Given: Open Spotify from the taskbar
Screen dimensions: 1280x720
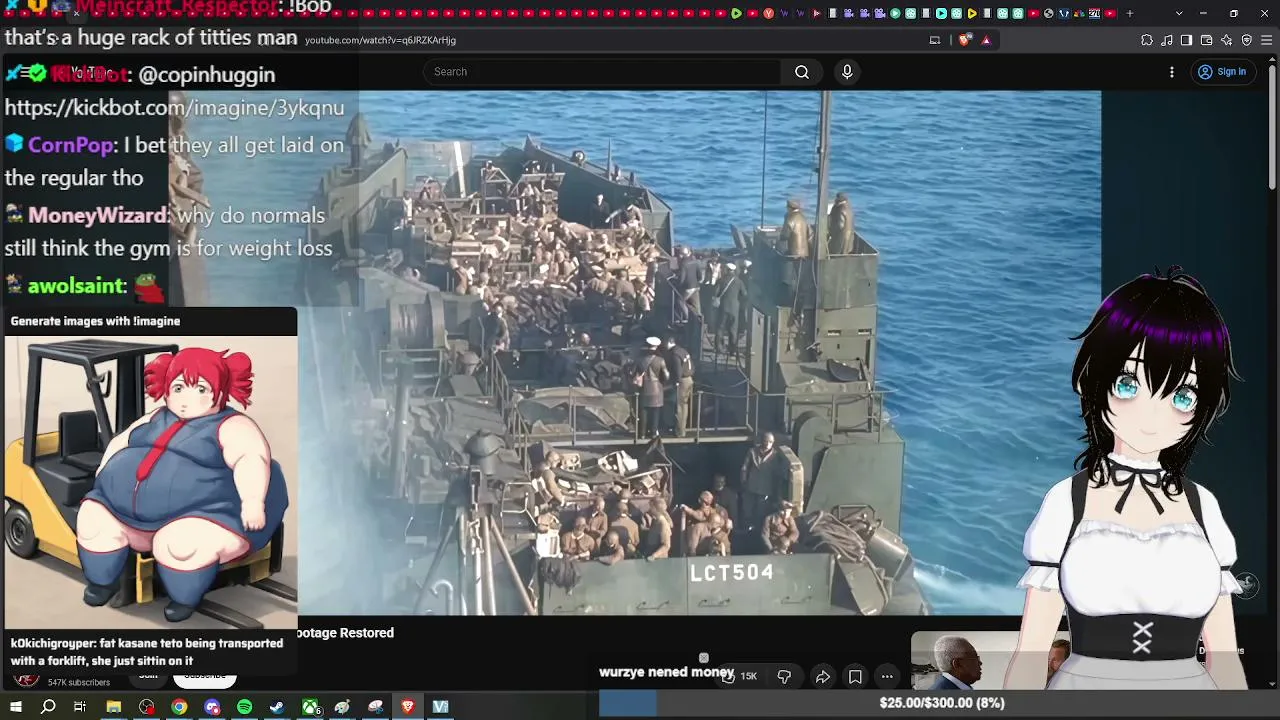Looking at the screenshot, I should [245, 707].
